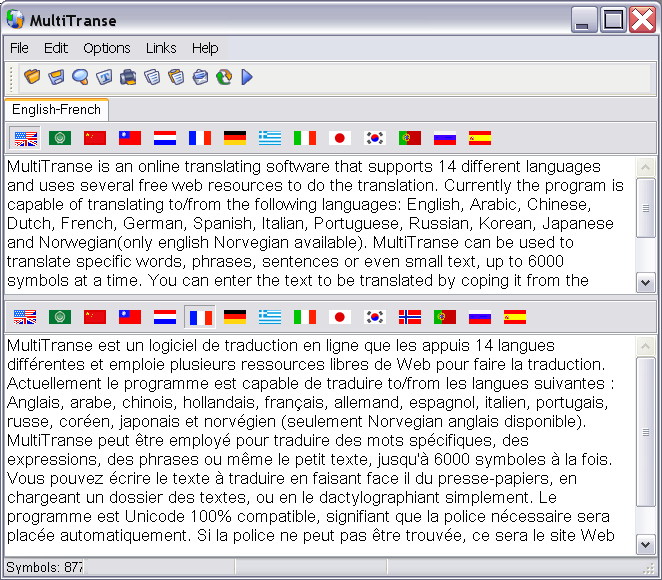Set target language to Arabic flag

pyautogui.click(x=60, y=317)
